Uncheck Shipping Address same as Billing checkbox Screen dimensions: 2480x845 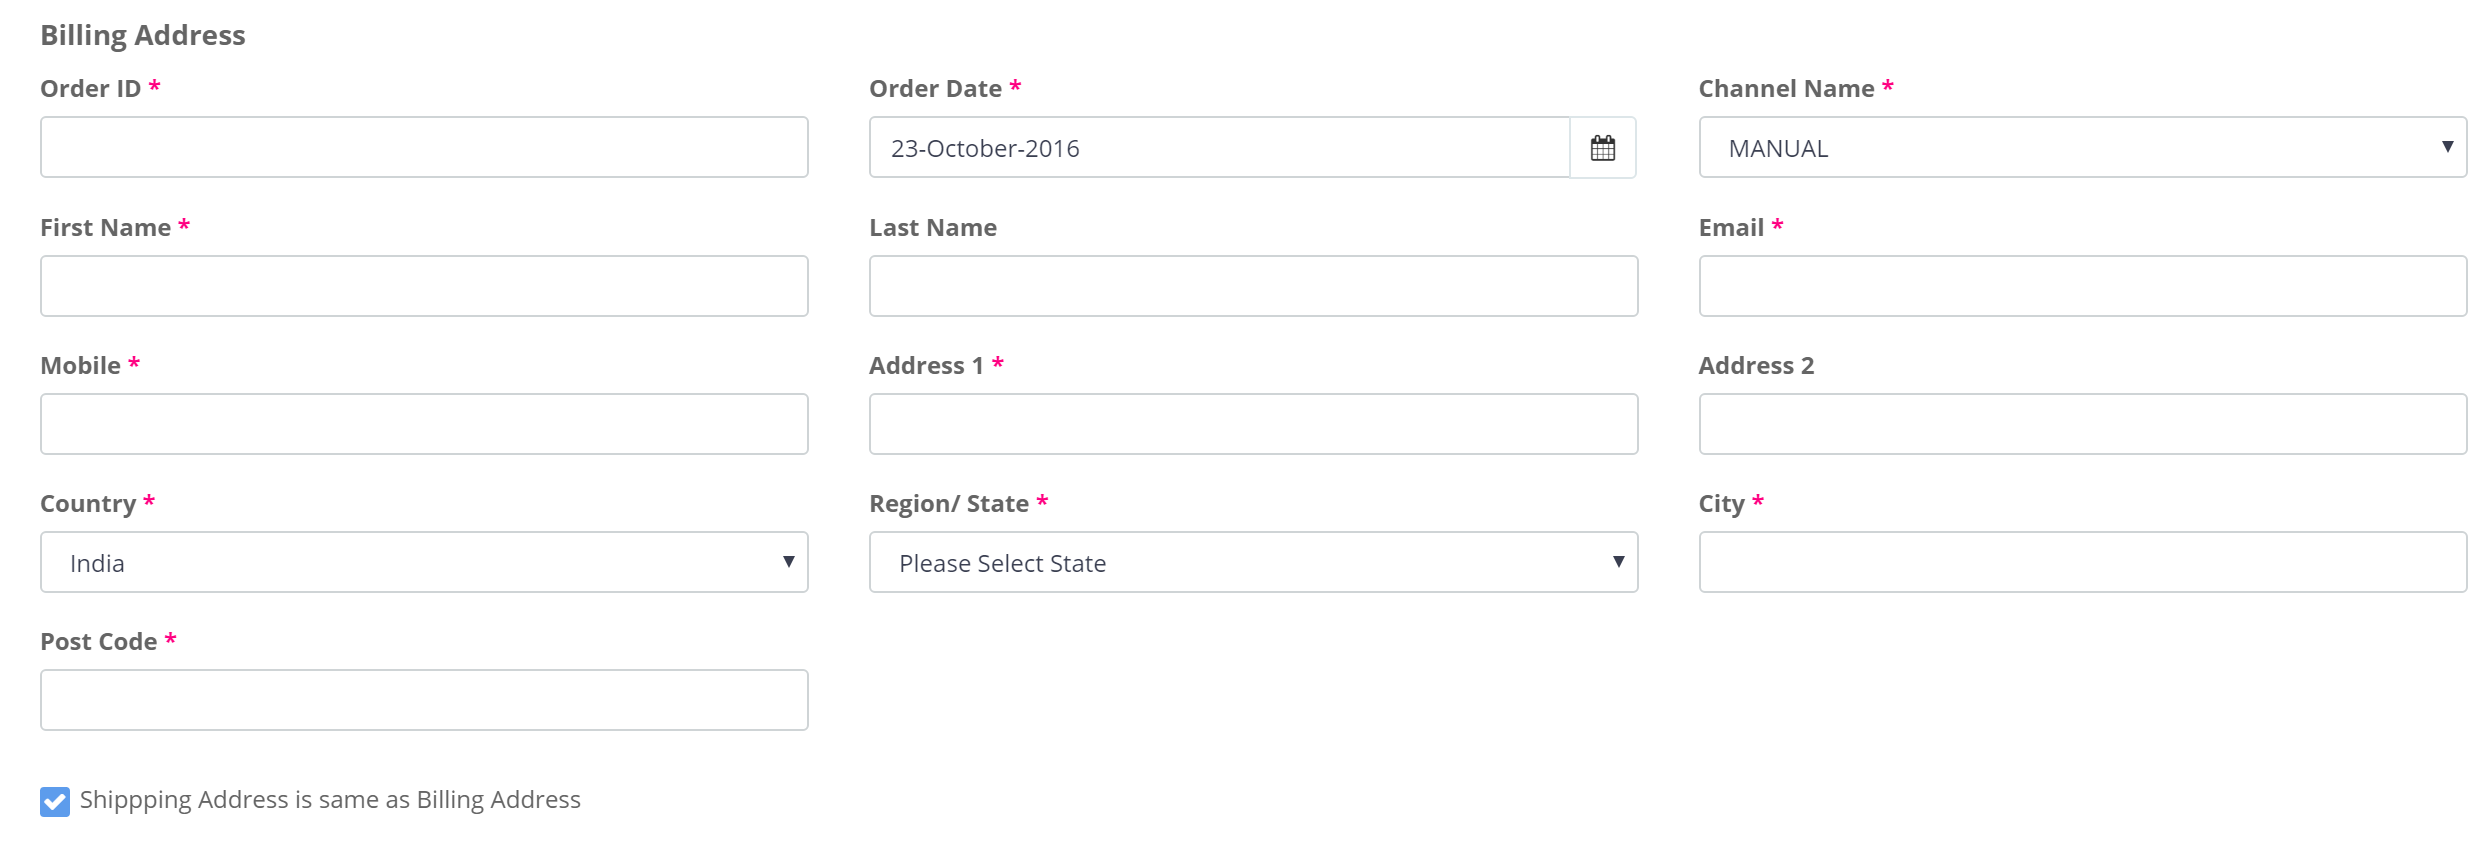point(55,801)
